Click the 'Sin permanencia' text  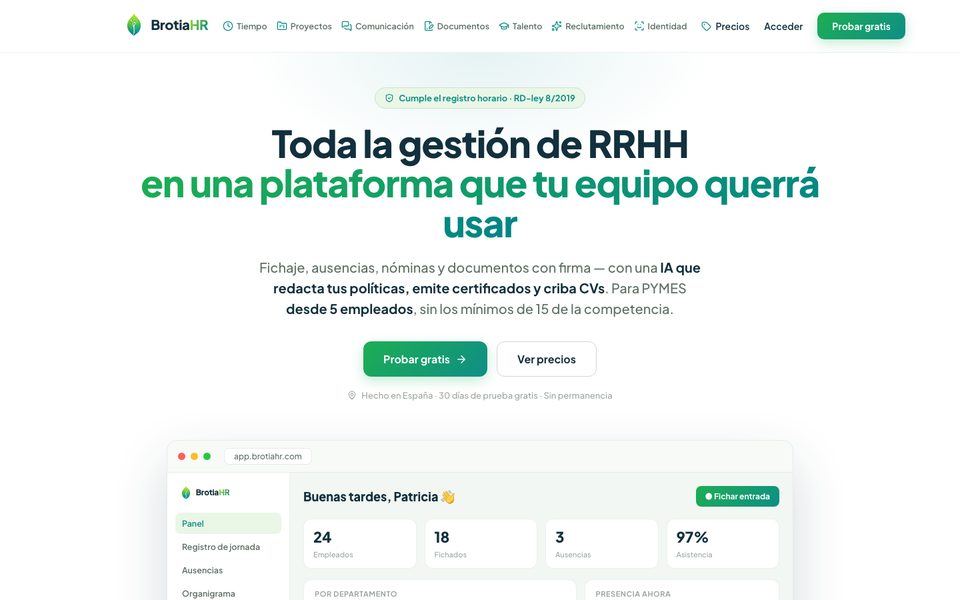(578, 396)
